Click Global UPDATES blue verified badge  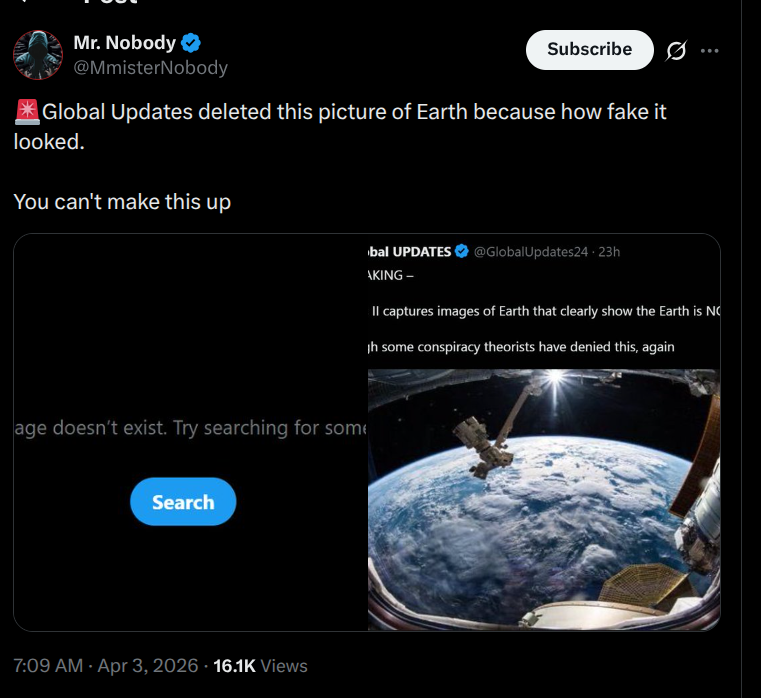[462, 252]
